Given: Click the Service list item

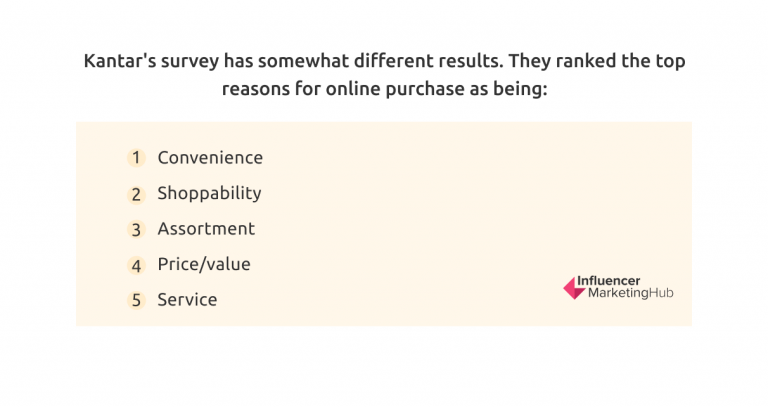Looking at the screenshot, I should point(187,300).
